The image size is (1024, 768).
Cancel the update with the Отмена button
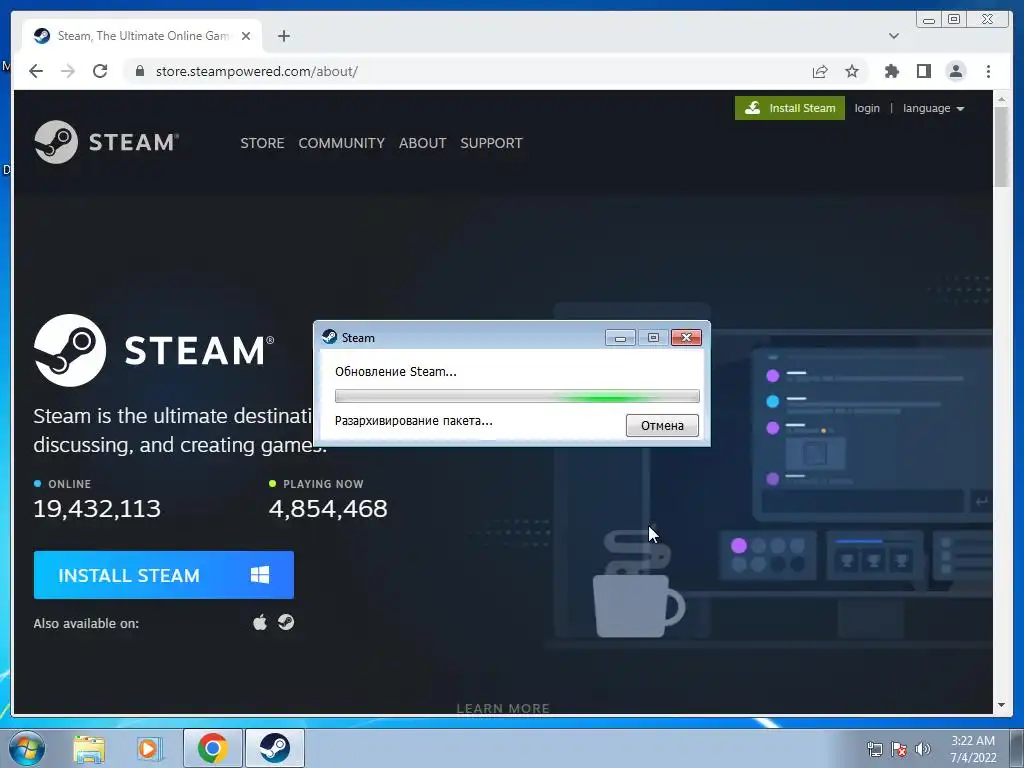[662, 425]
